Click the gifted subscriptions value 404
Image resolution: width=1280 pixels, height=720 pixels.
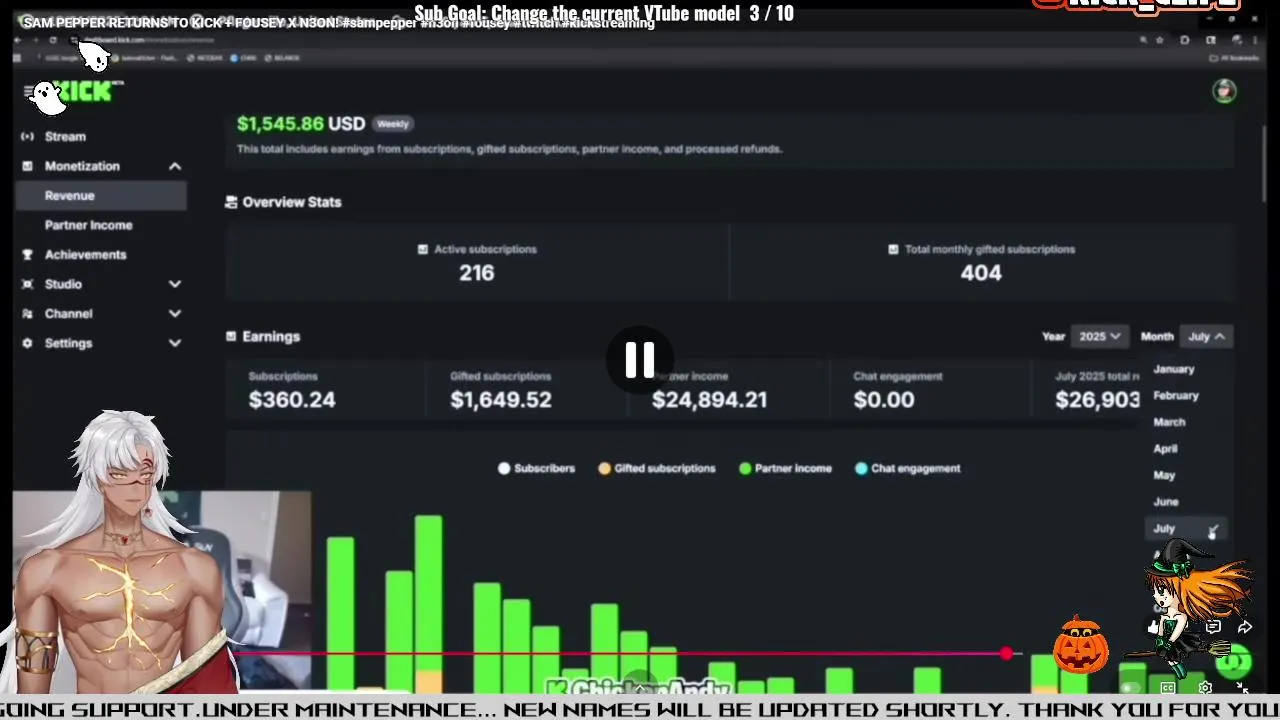coord(981,273)
